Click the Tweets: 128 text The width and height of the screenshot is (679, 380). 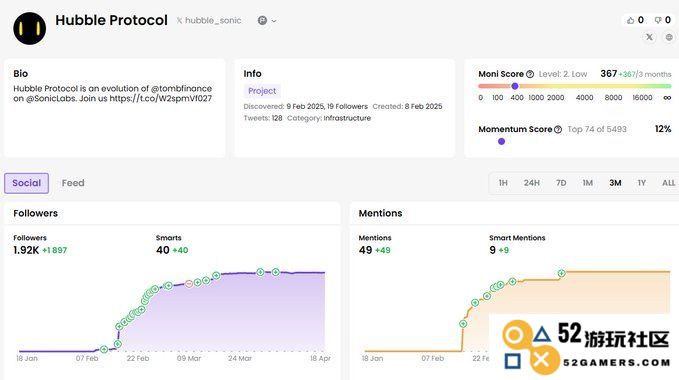(x=263, y=118)
